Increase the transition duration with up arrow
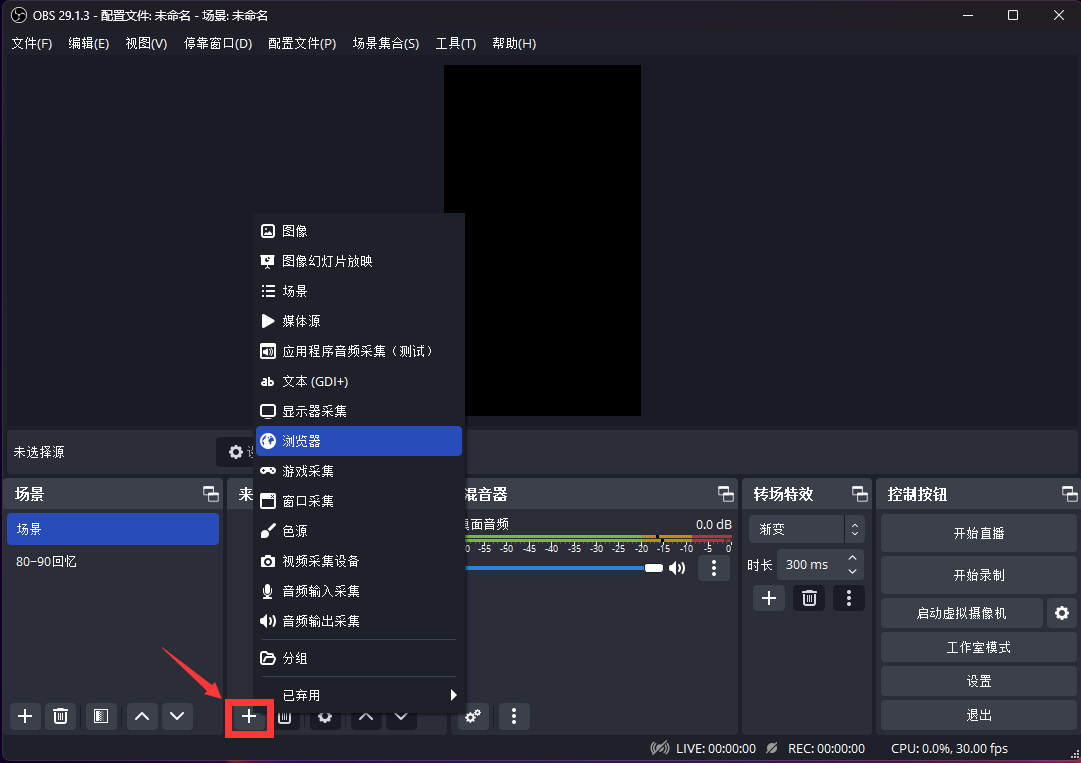Screen dimensions: 1081x763 click(853, 558)
